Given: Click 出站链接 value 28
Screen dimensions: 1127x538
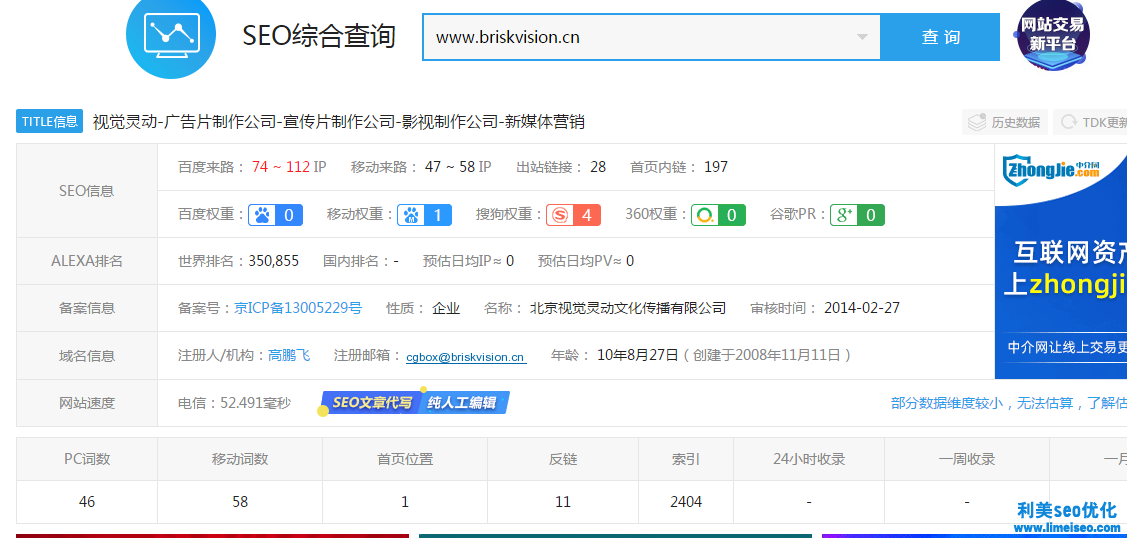Looking at the screenshot, I should pyautogui.click(x=598, y=167).
